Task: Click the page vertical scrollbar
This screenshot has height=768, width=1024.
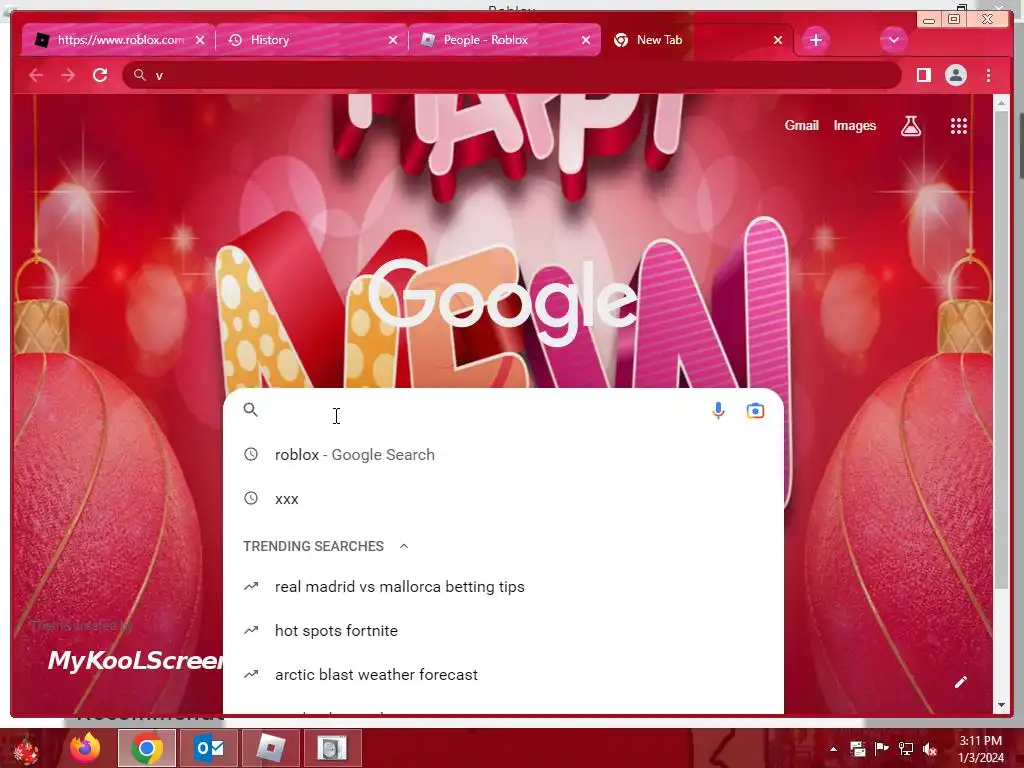Action: [x=1001, y=349]
